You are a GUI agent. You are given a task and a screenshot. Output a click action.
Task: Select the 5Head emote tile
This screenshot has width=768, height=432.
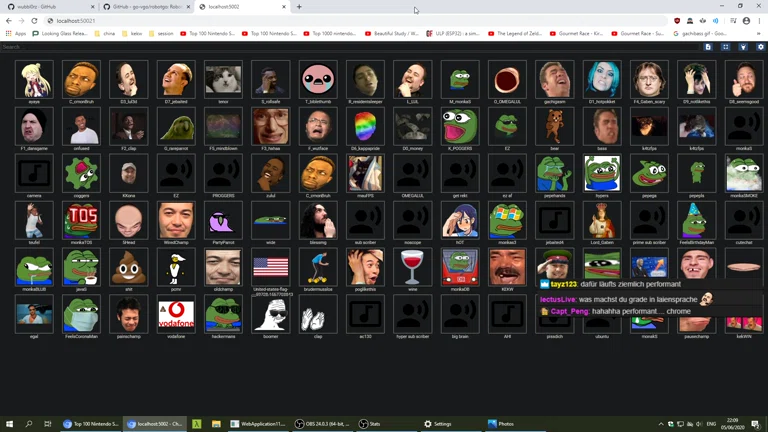pyautogui.click(x=129, y=220)
